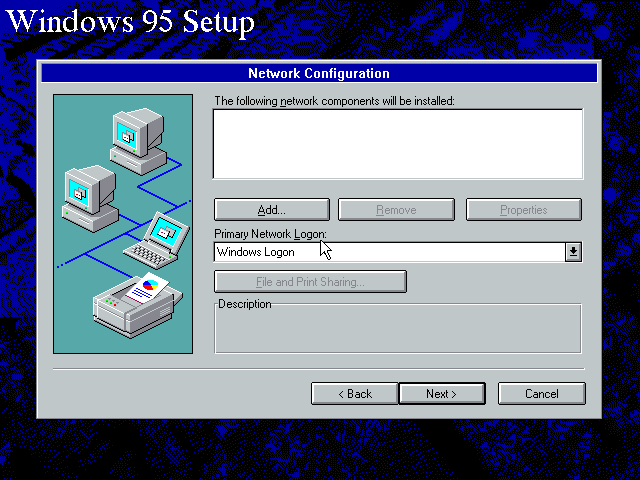Click the laptop computer illustration

(157, 241)
